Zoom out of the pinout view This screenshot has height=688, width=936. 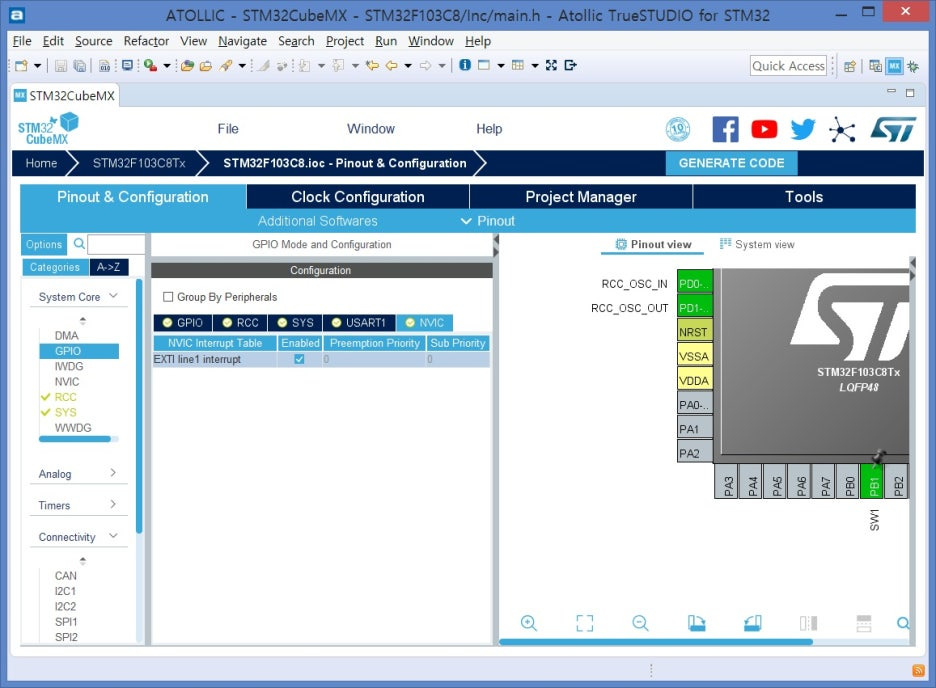(x=640, y=623)
